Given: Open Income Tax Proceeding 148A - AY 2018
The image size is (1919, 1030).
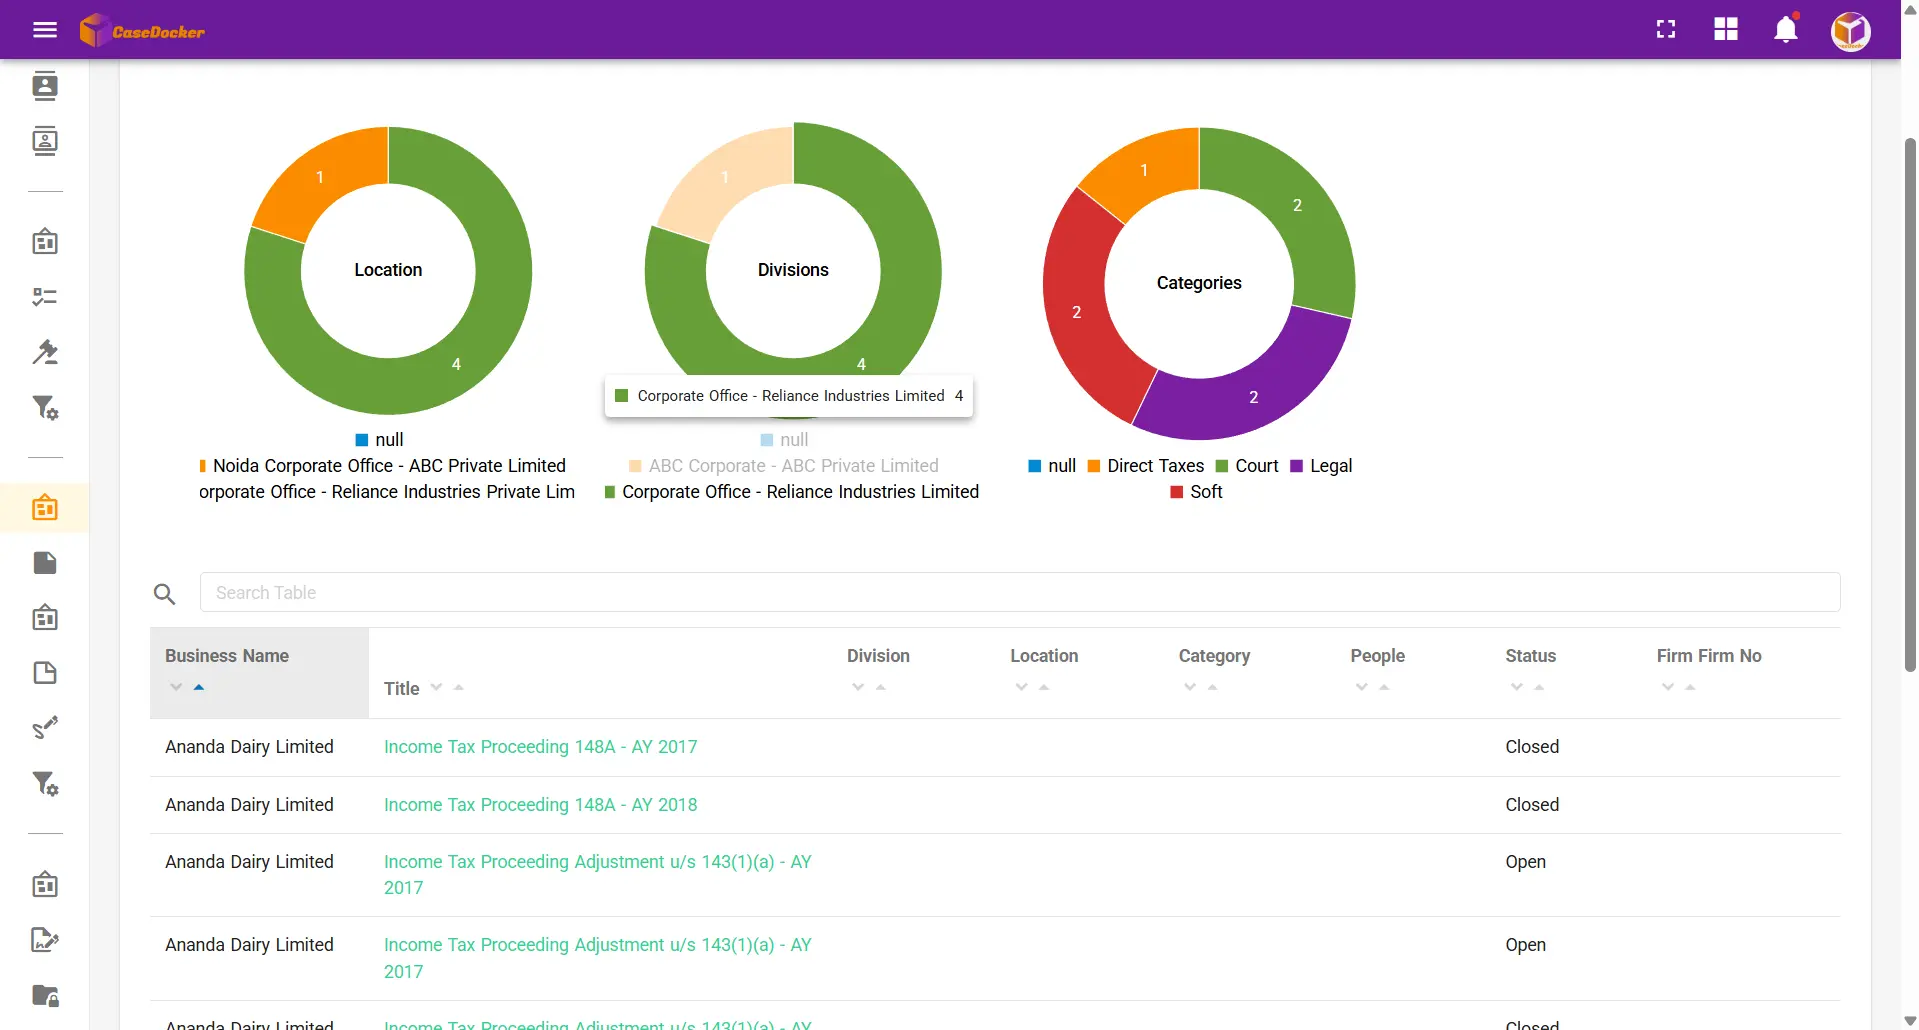Looking at the screenshot, I should (x=541, y=805).
